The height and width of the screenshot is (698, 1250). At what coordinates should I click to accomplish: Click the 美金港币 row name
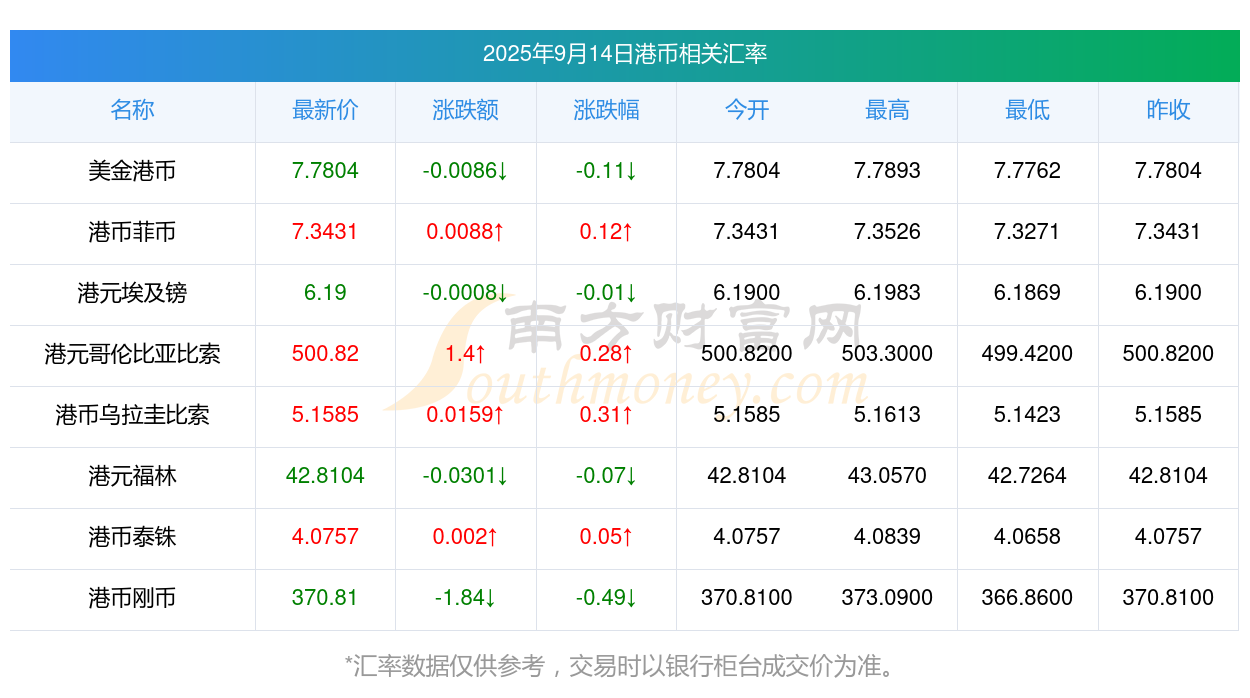[x=132, y=171]
